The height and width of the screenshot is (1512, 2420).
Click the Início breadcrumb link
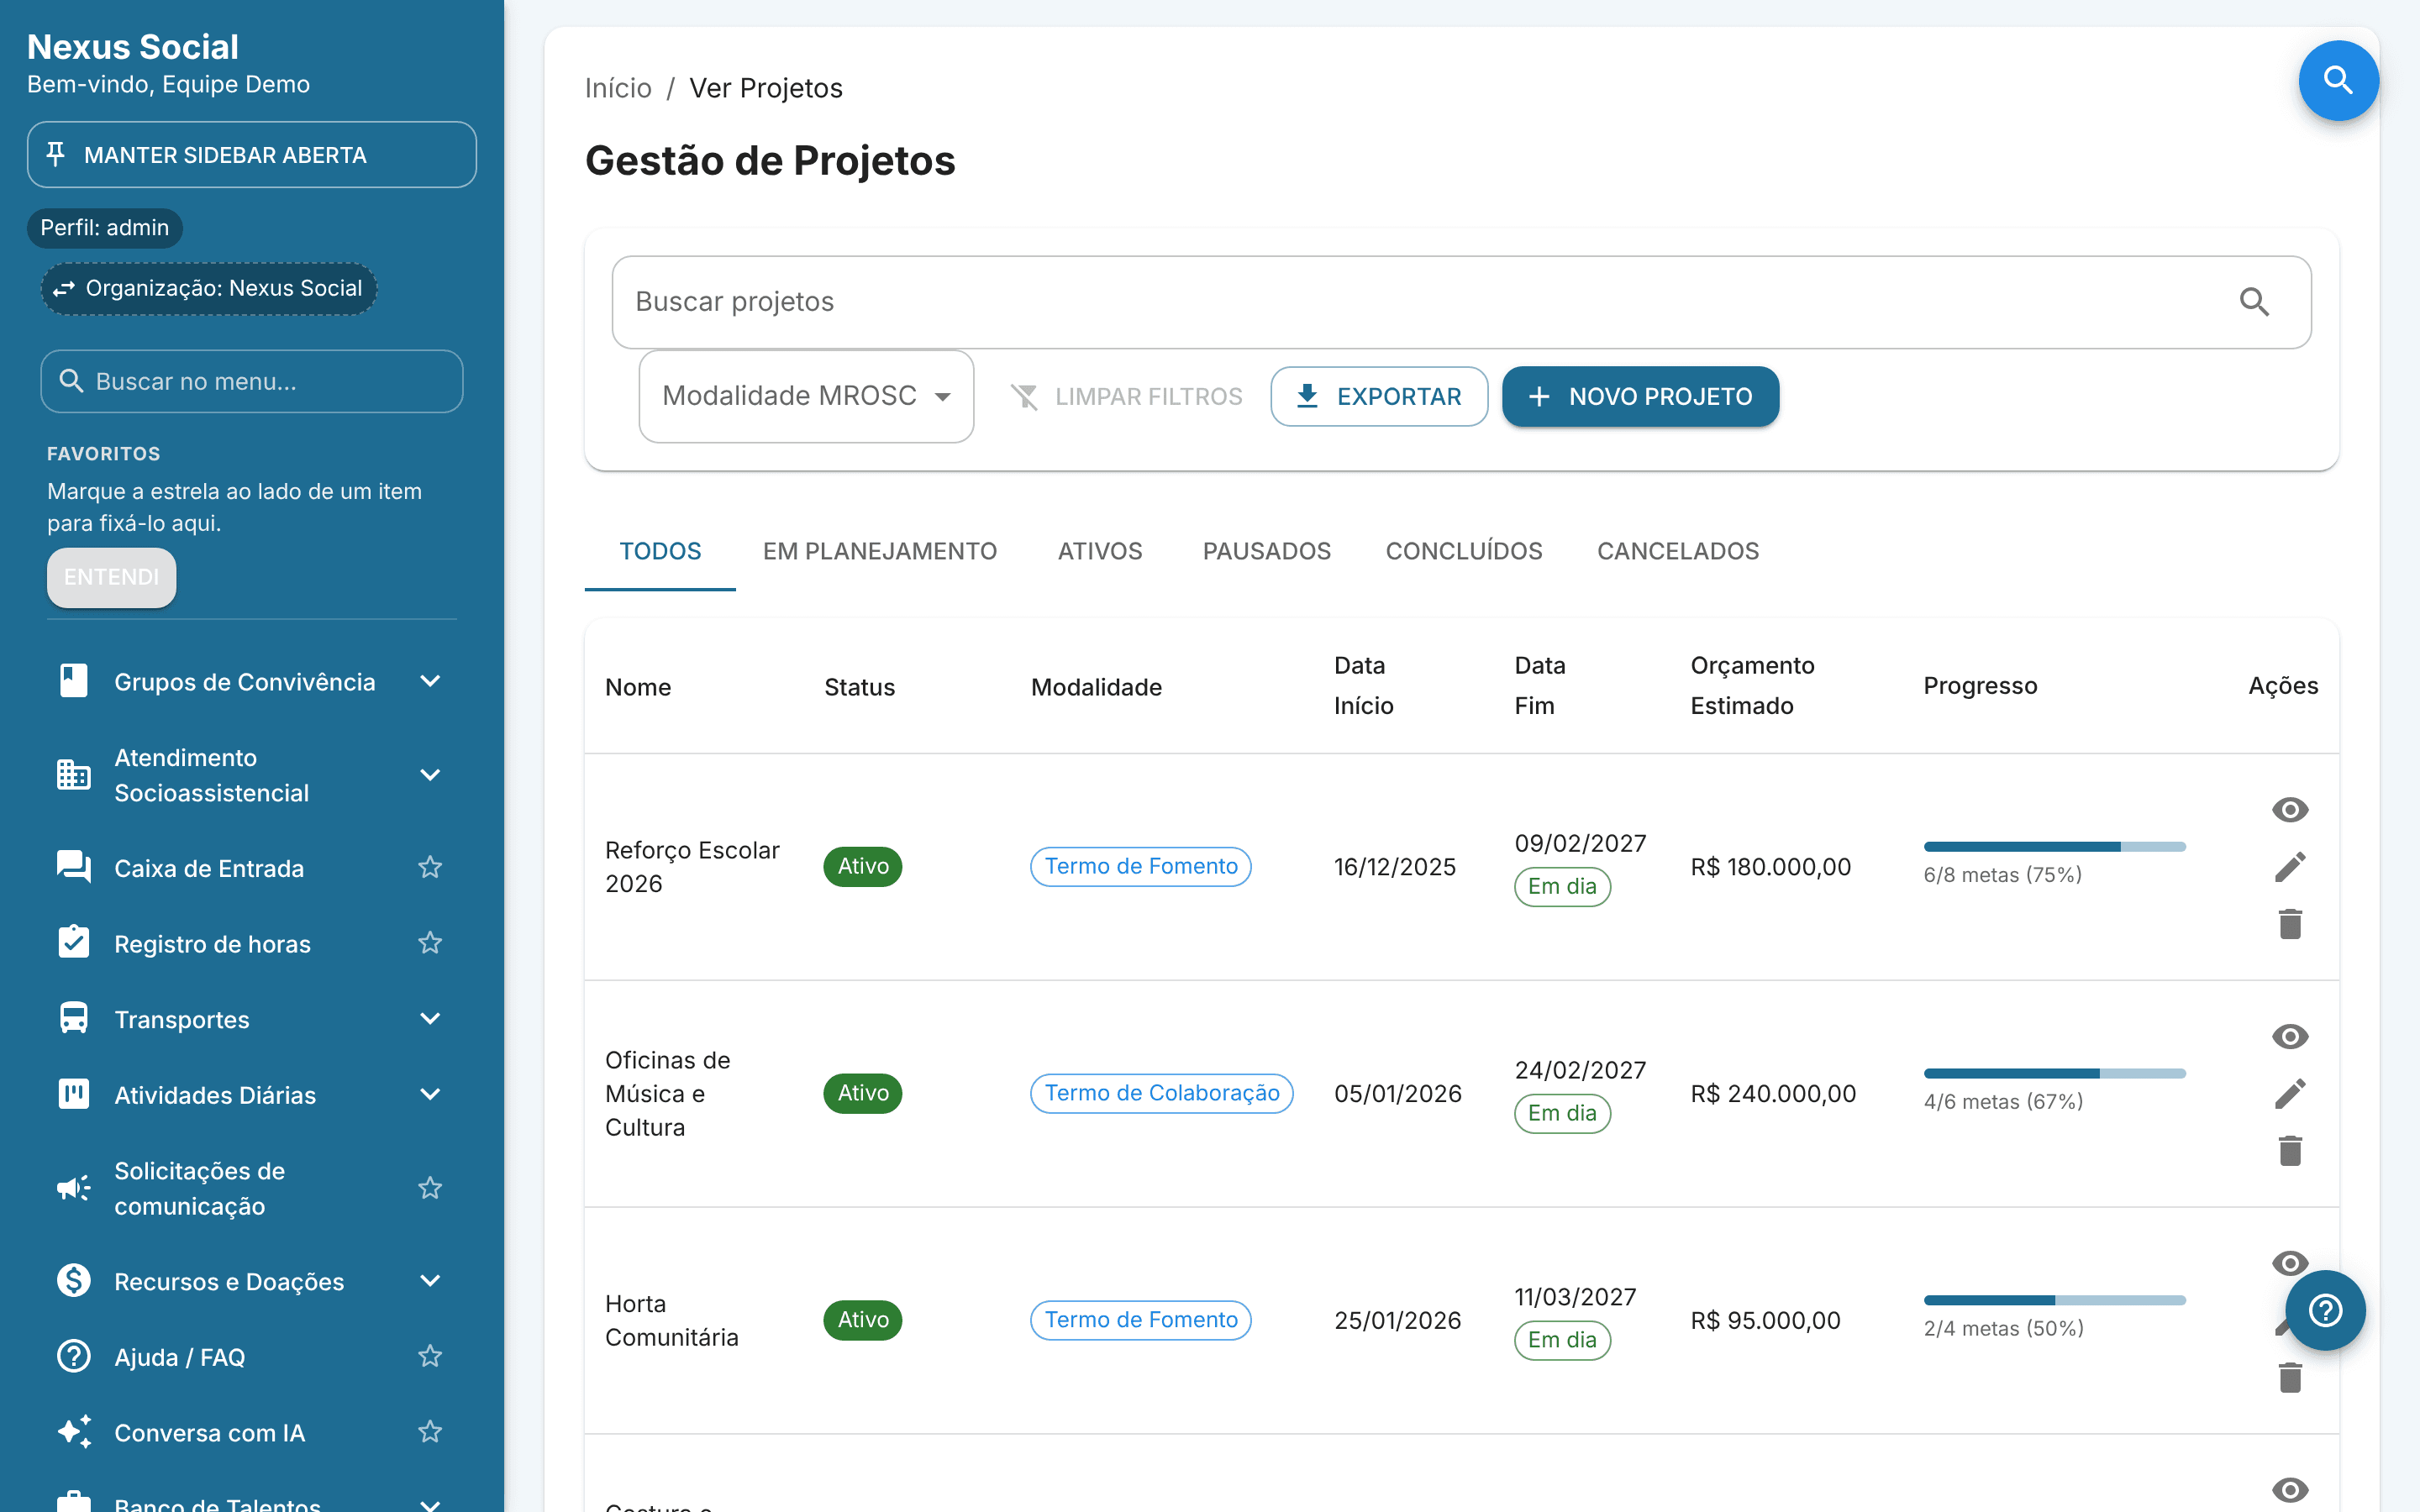click(618, 88)
